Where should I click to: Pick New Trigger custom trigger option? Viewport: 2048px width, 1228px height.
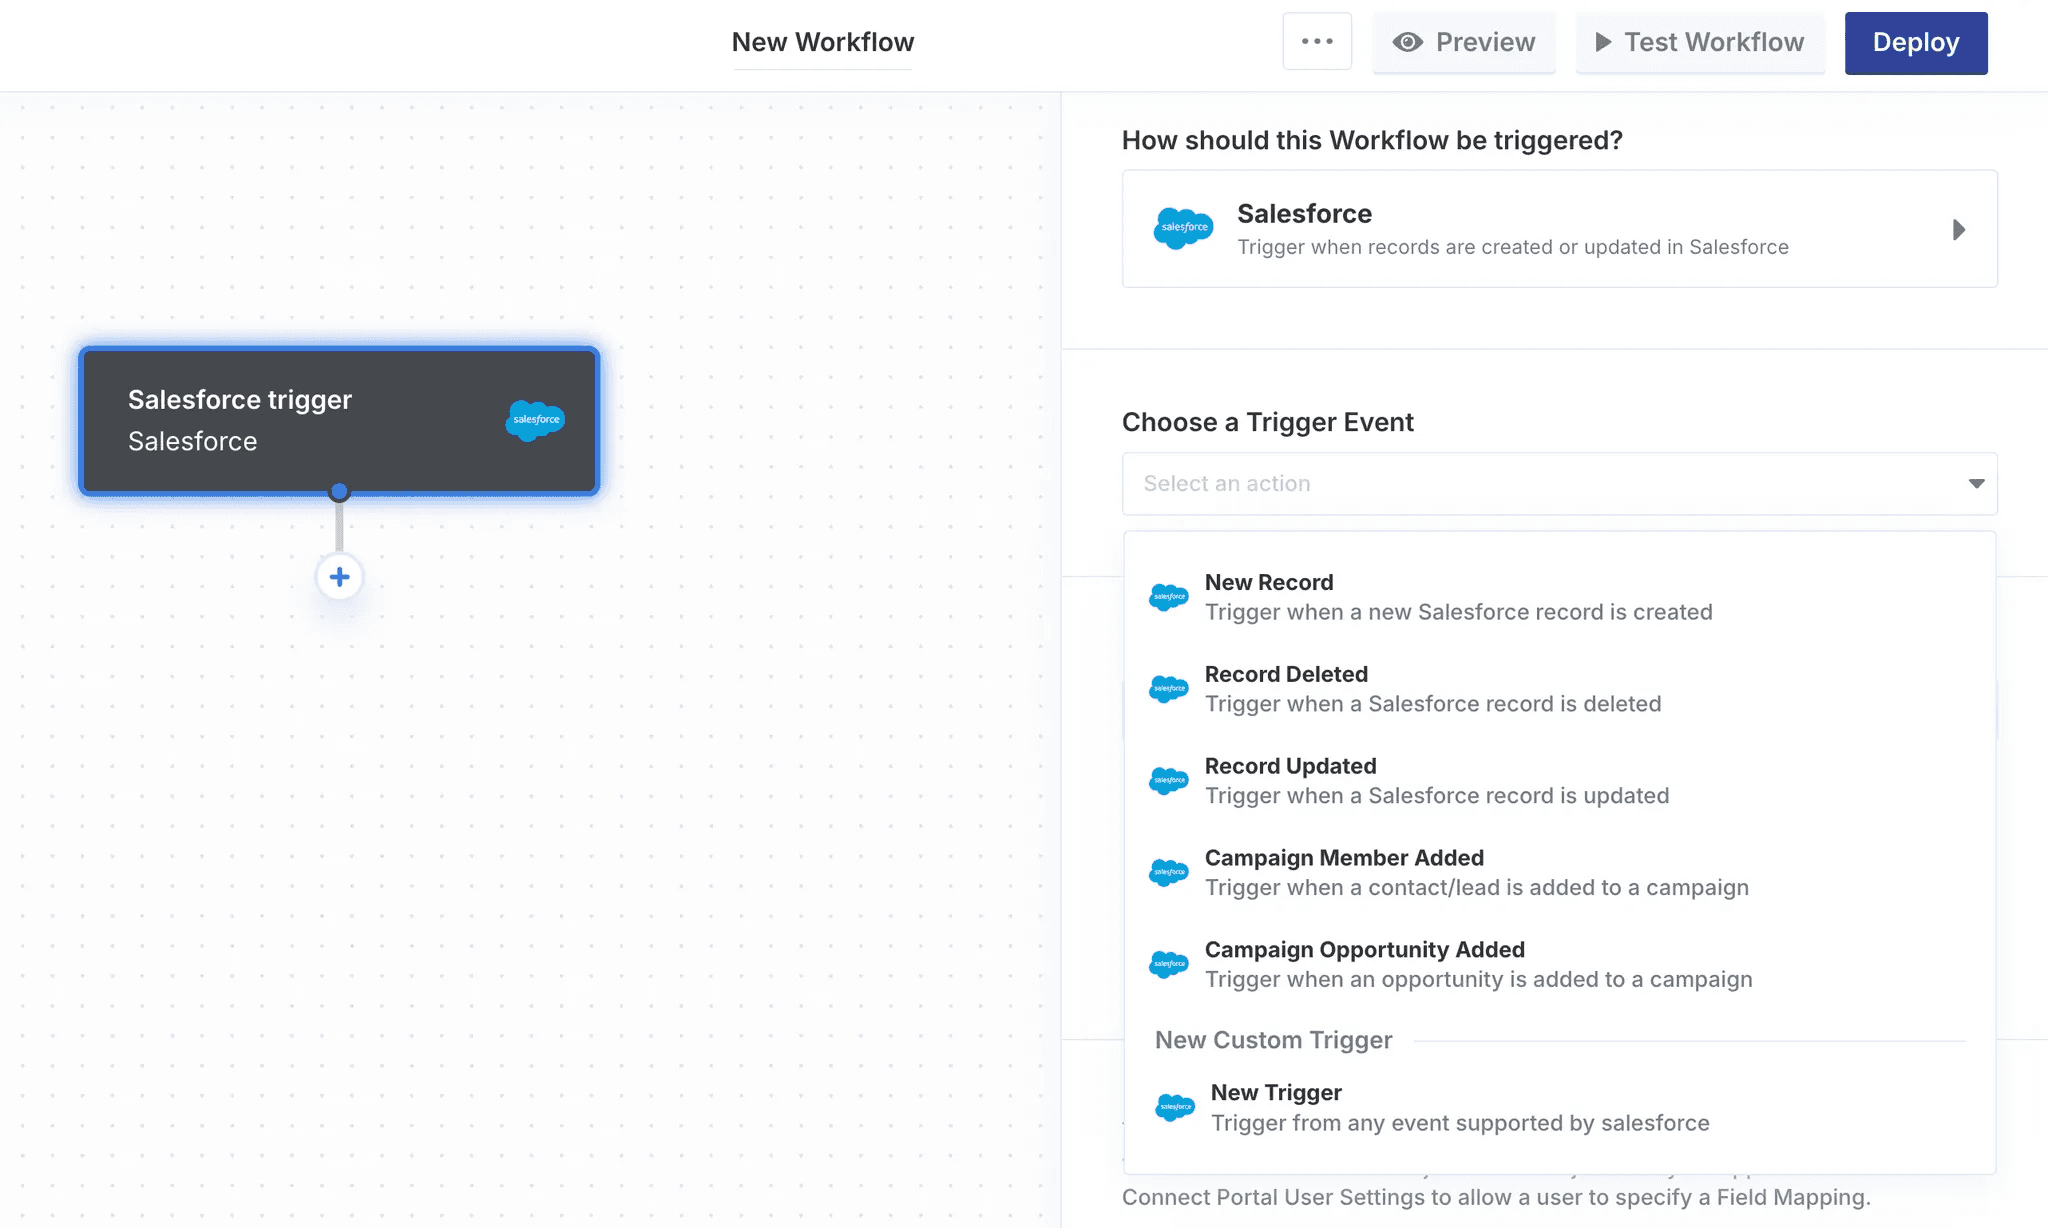[1459, 1107]
